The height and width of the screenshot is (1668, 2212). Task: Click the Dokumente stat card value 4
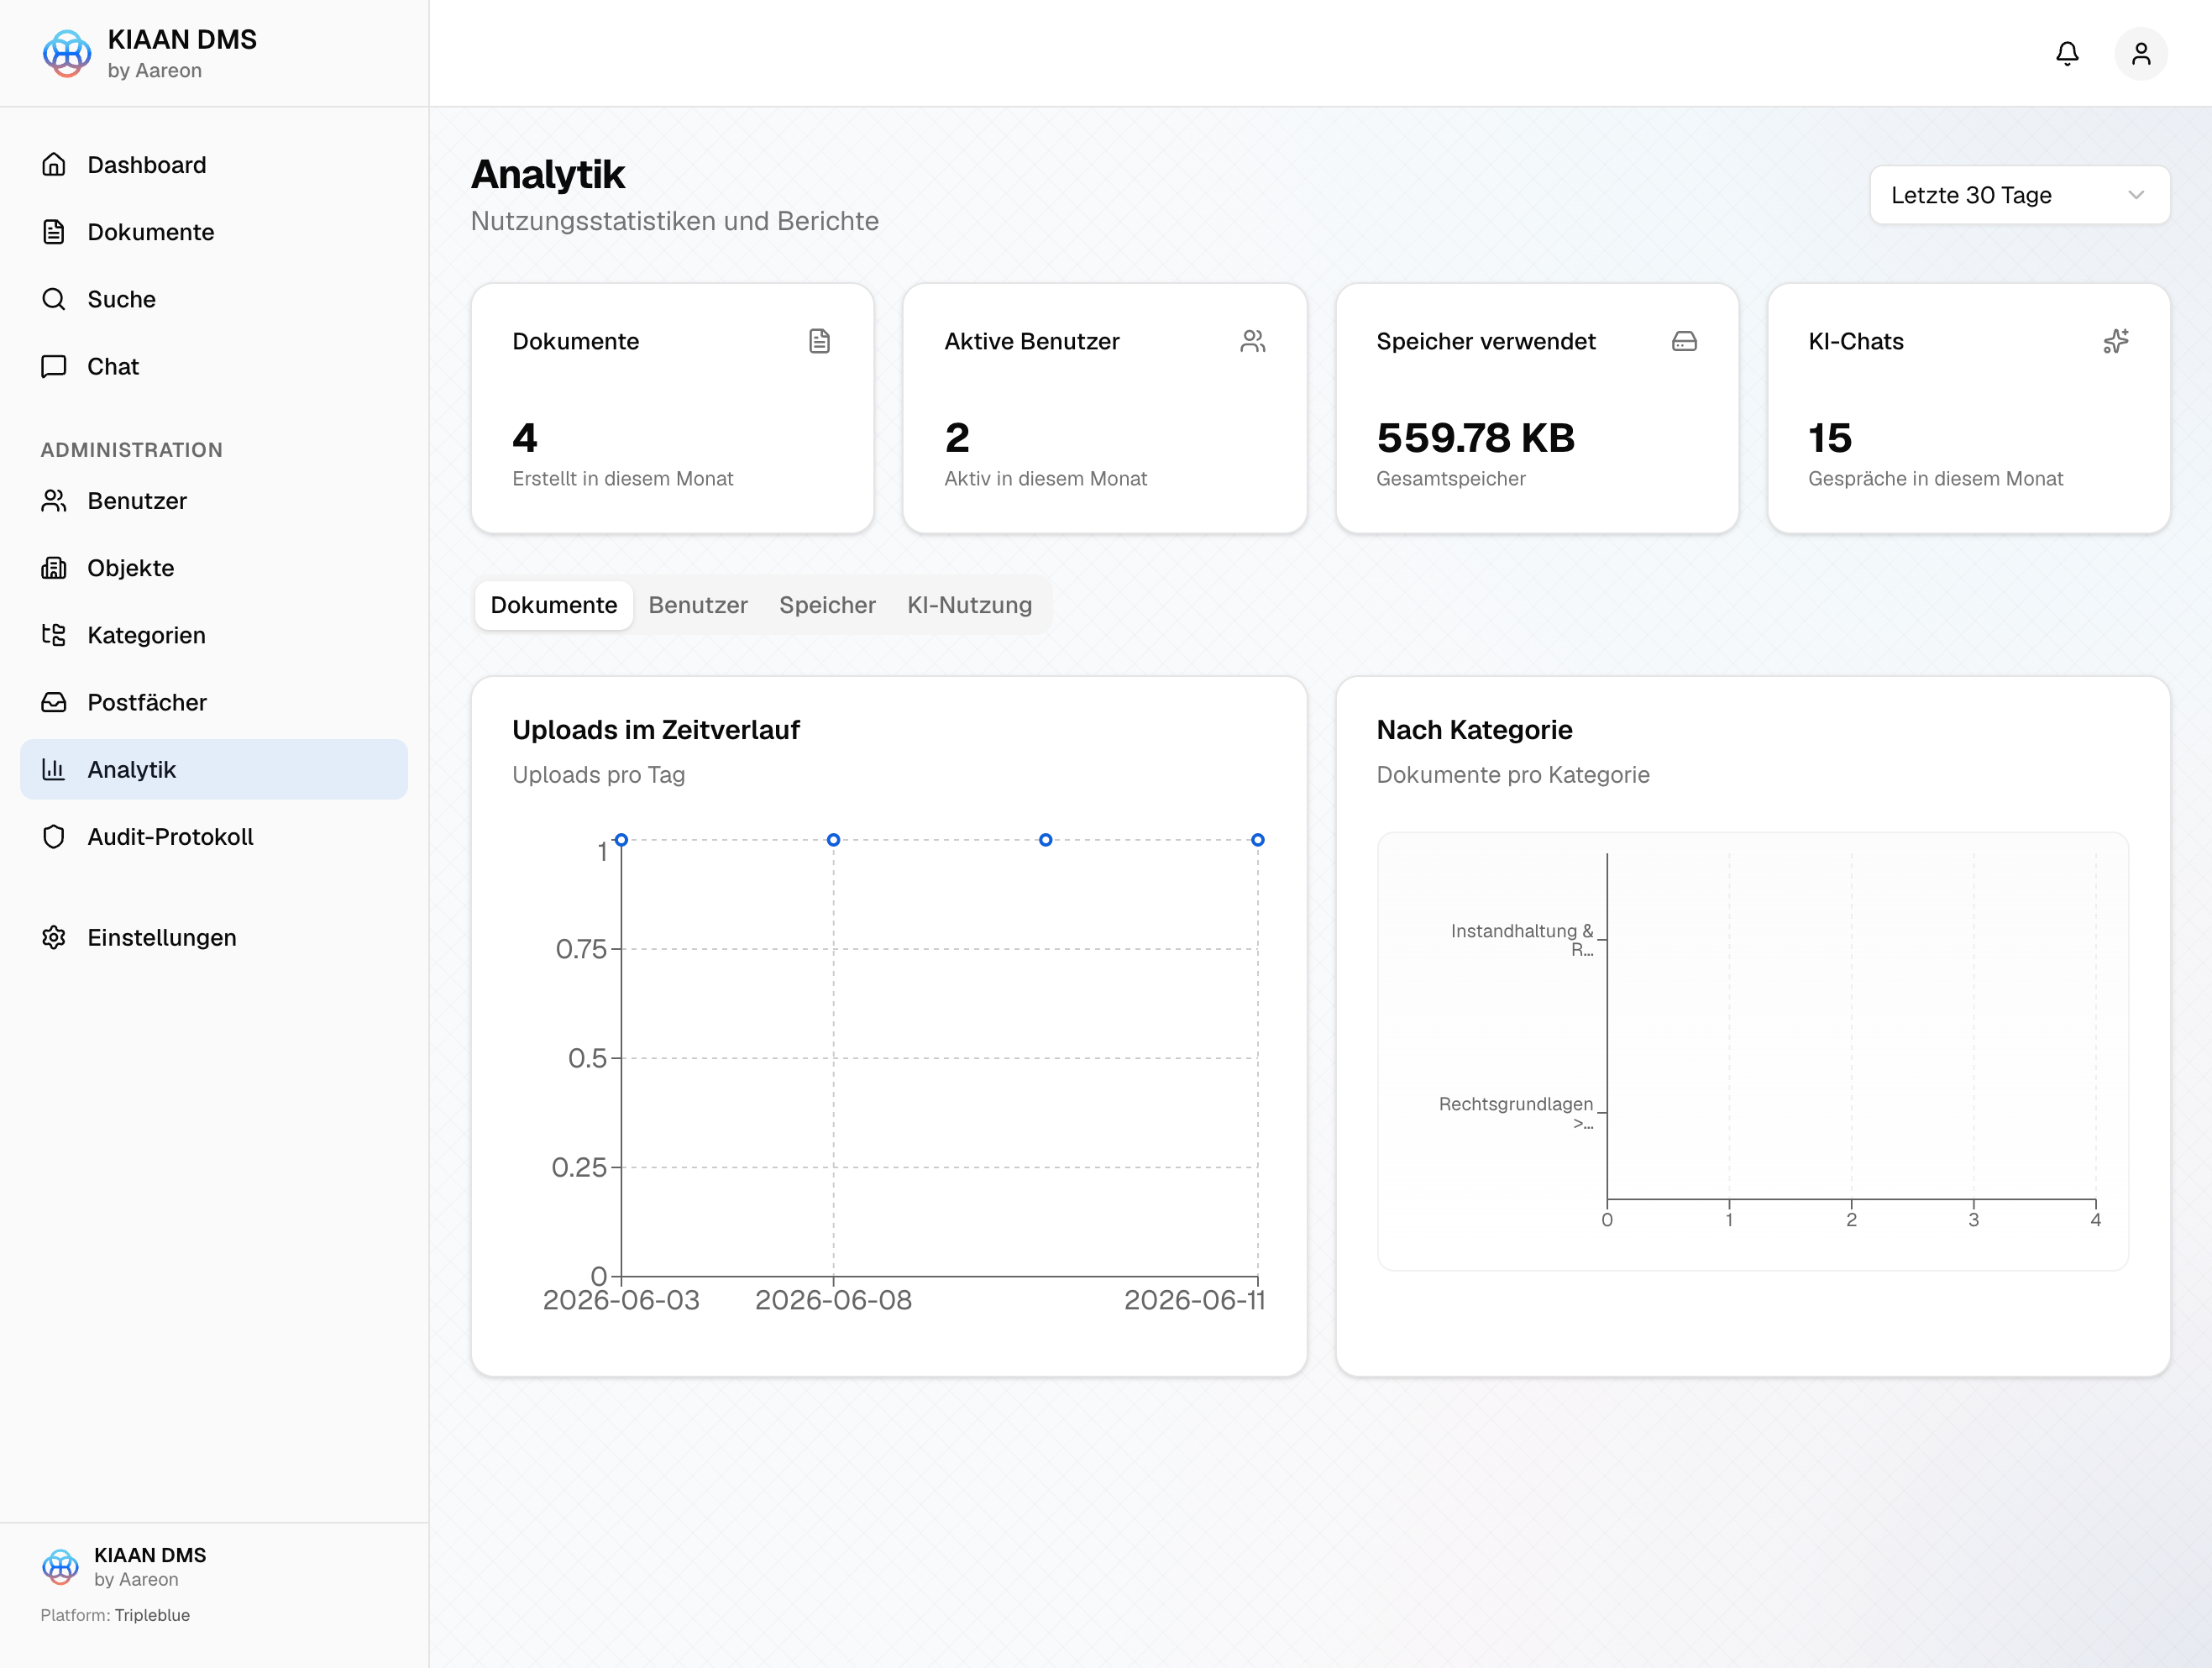click(x=525, y=438)
